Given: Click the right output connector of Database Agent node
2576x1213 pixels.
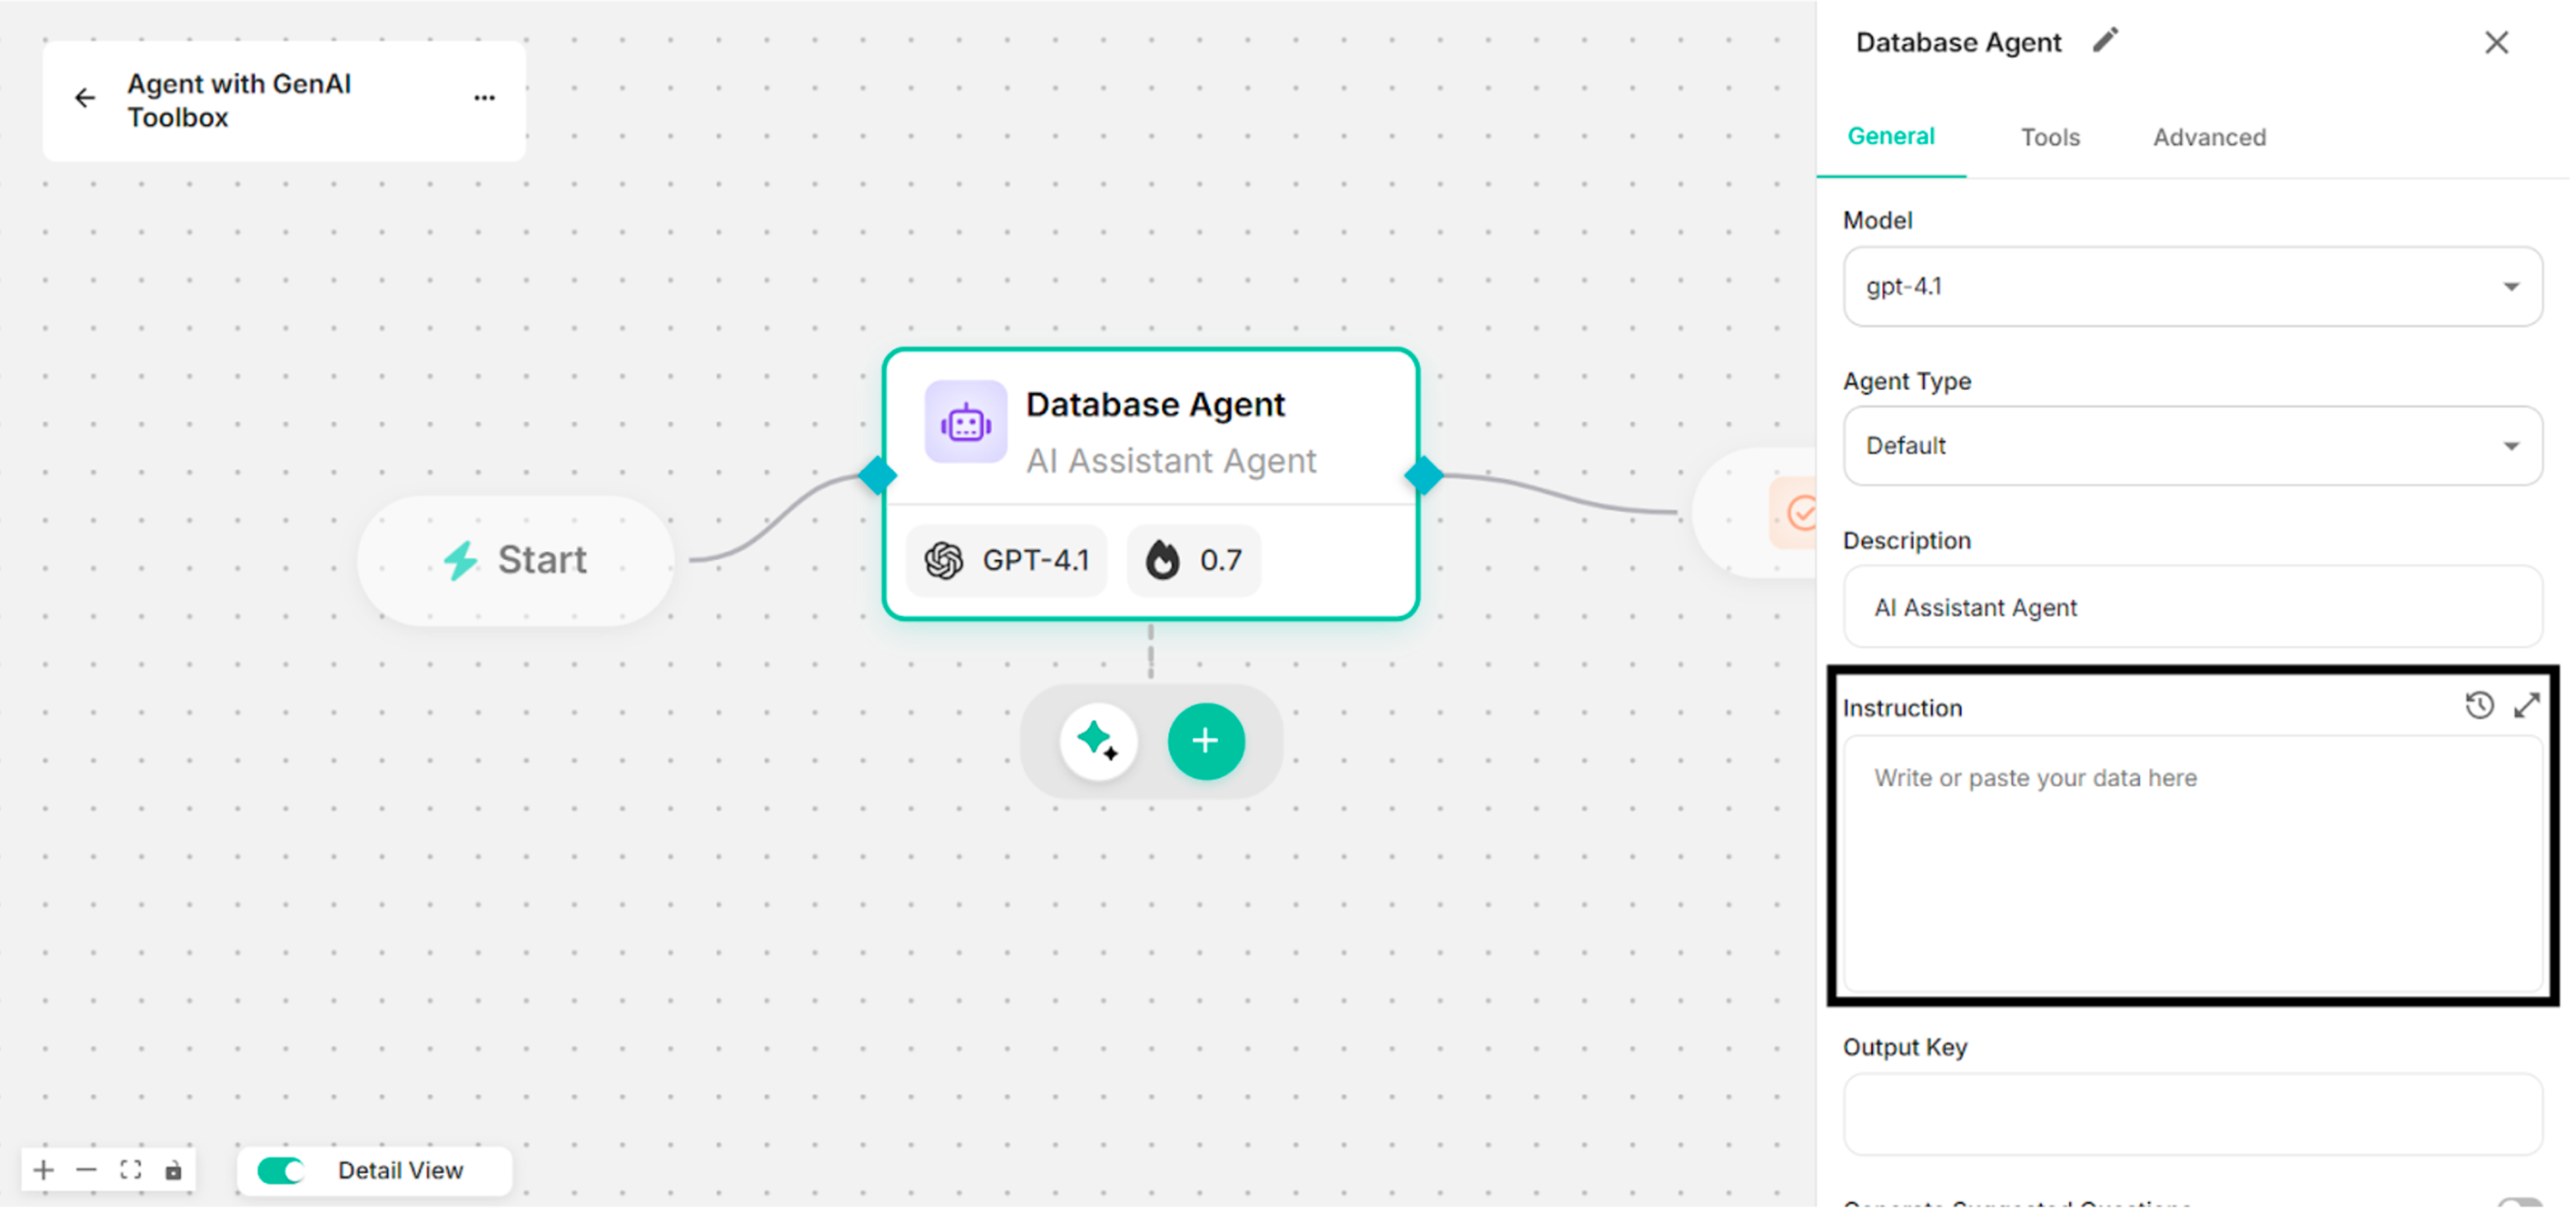Looking at the screenshot, I should point(1423,476).
